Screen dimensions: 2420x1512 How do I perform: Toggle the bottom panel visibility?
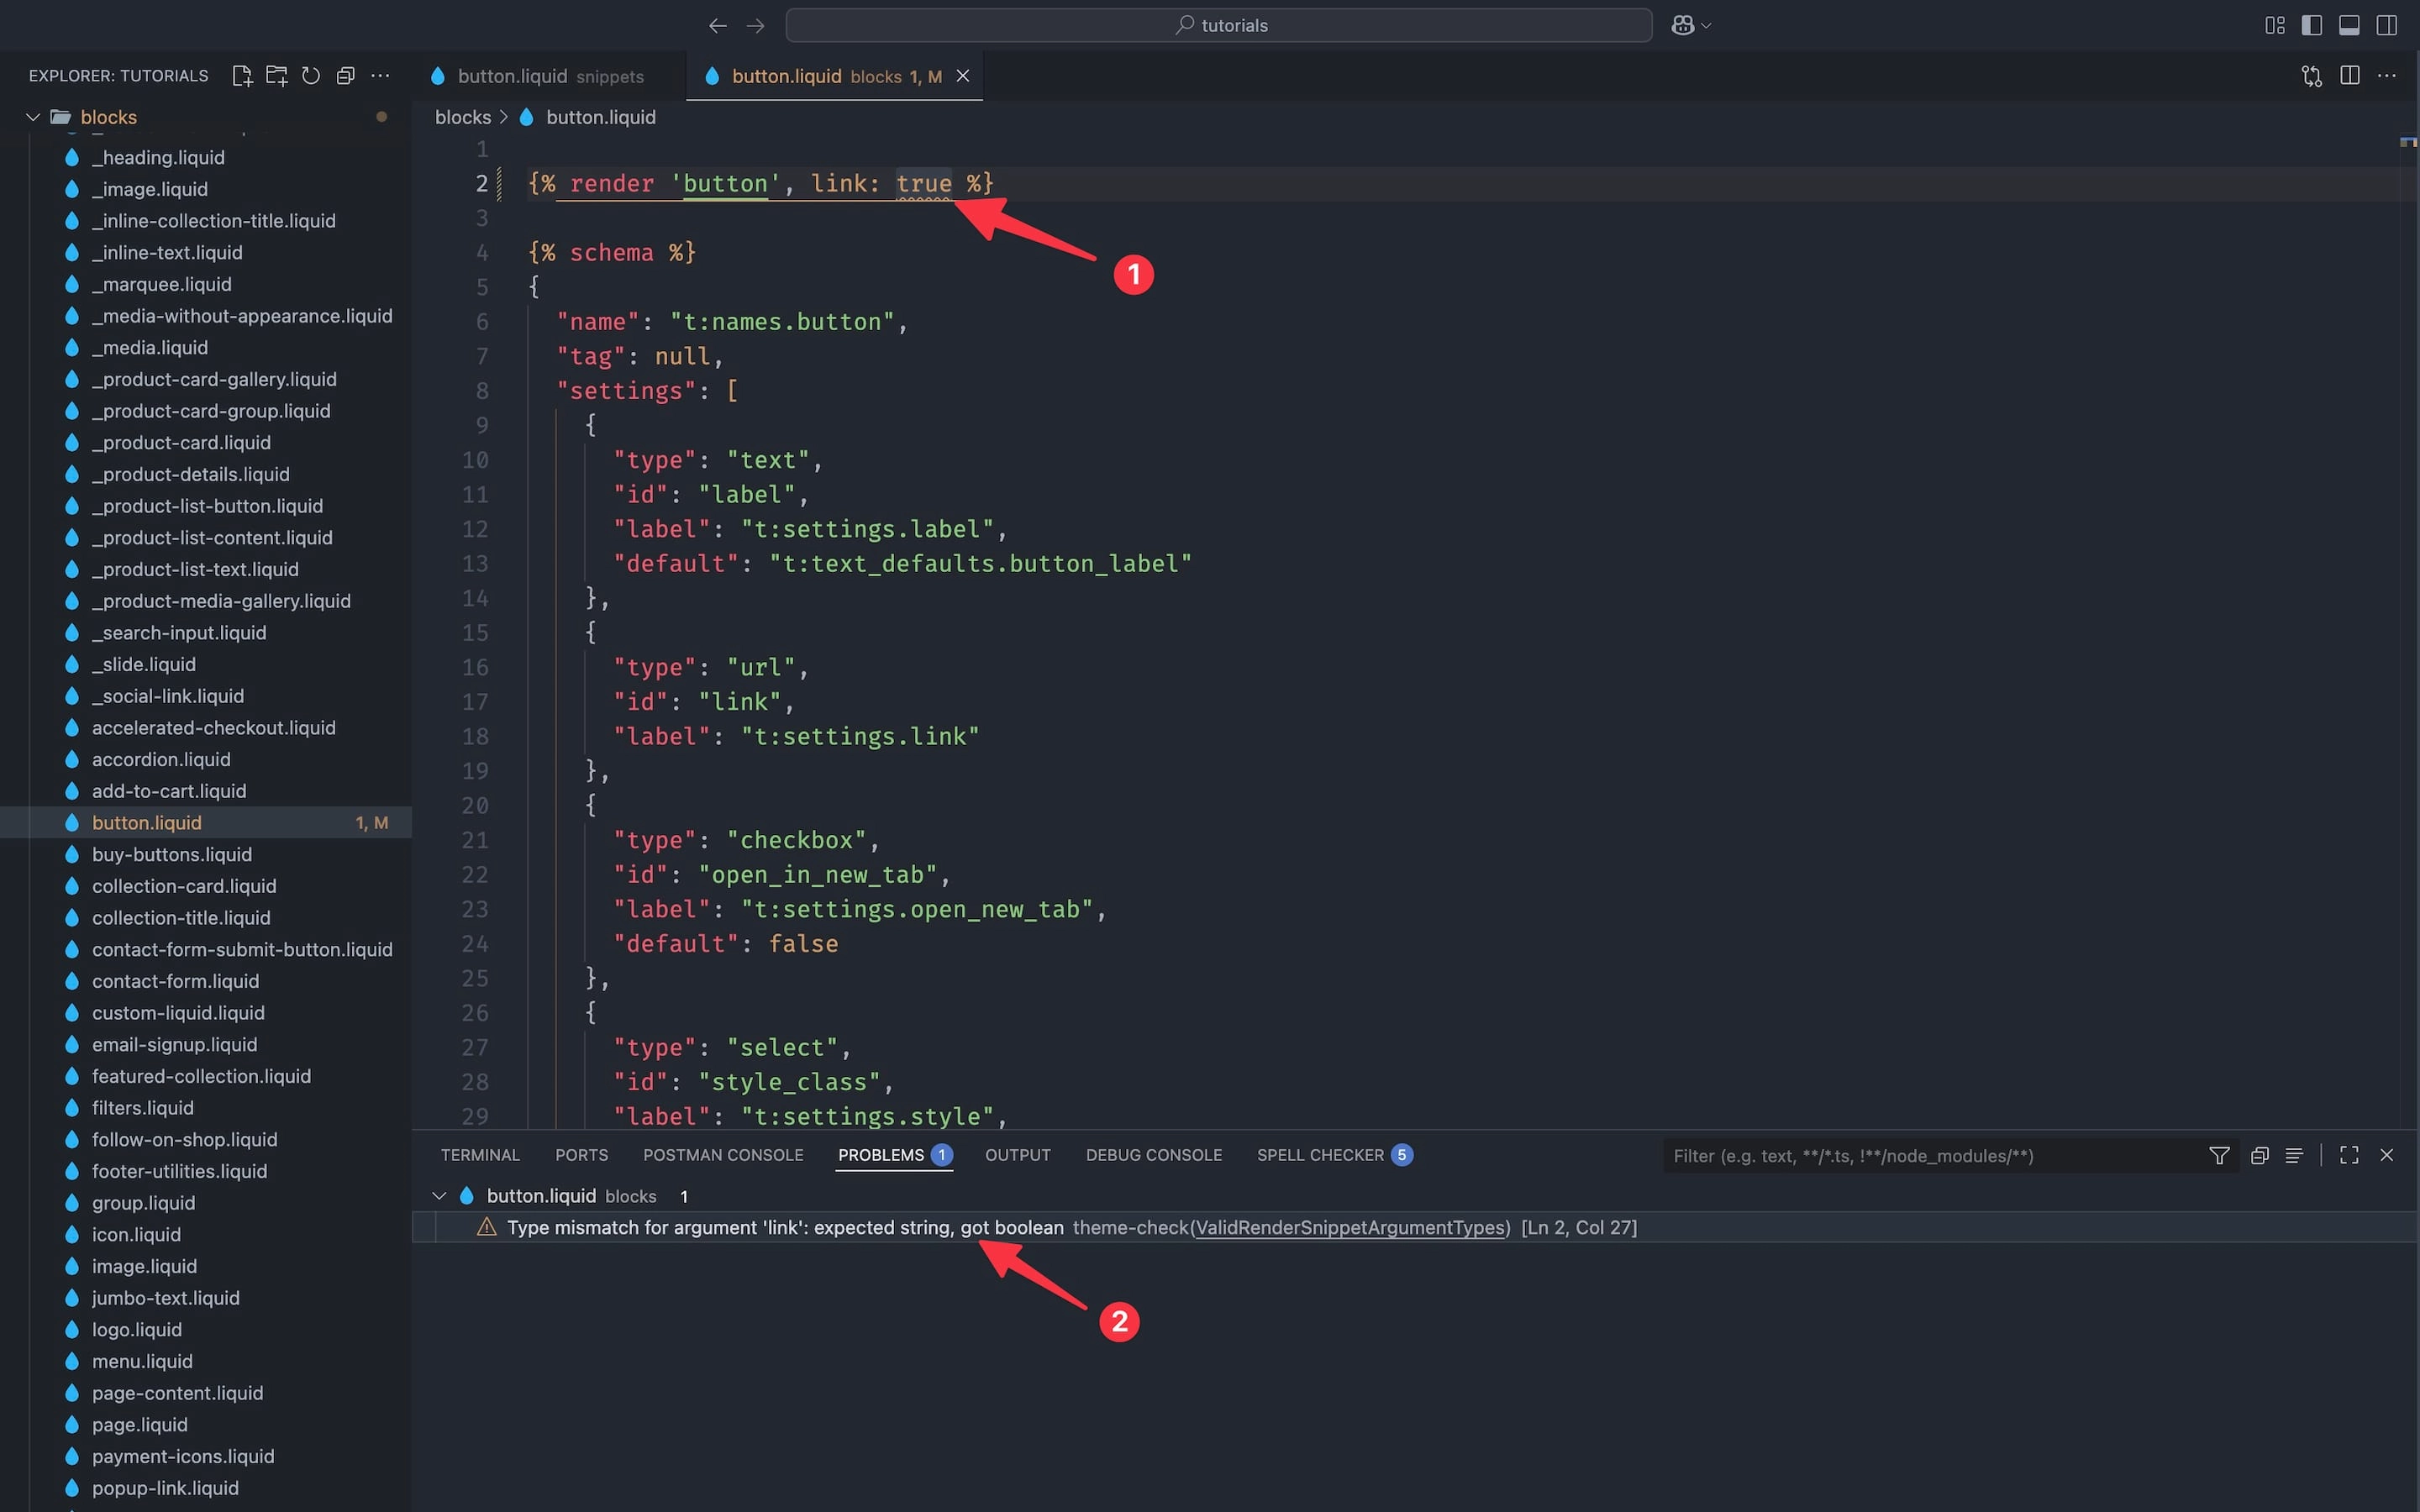[x=2349, y=25]
